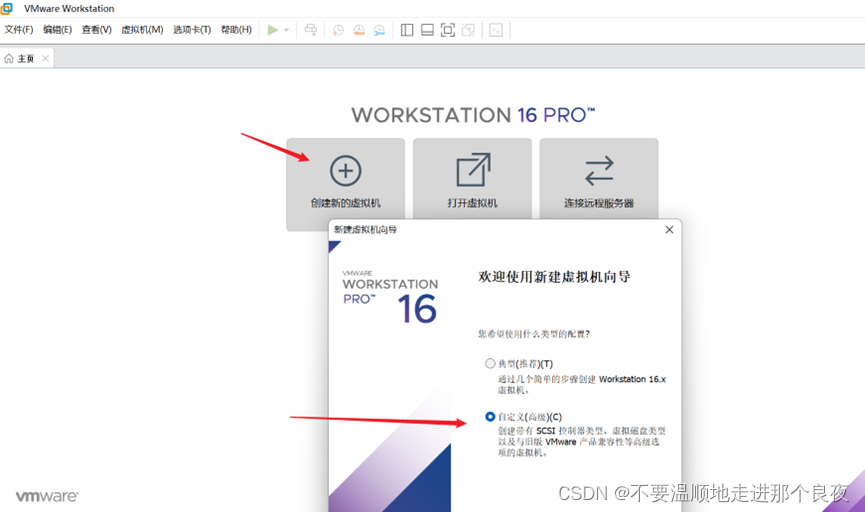
Task: Click the 连接远程服务器 tile
Action: tap(599, 179)
